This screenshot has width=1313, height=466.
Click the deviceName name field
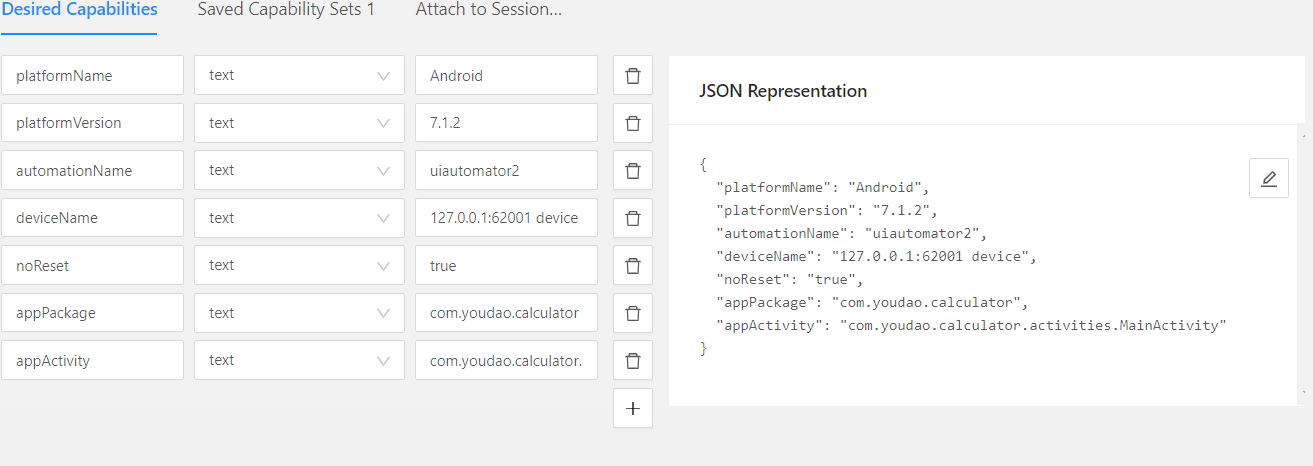(92, 218)
